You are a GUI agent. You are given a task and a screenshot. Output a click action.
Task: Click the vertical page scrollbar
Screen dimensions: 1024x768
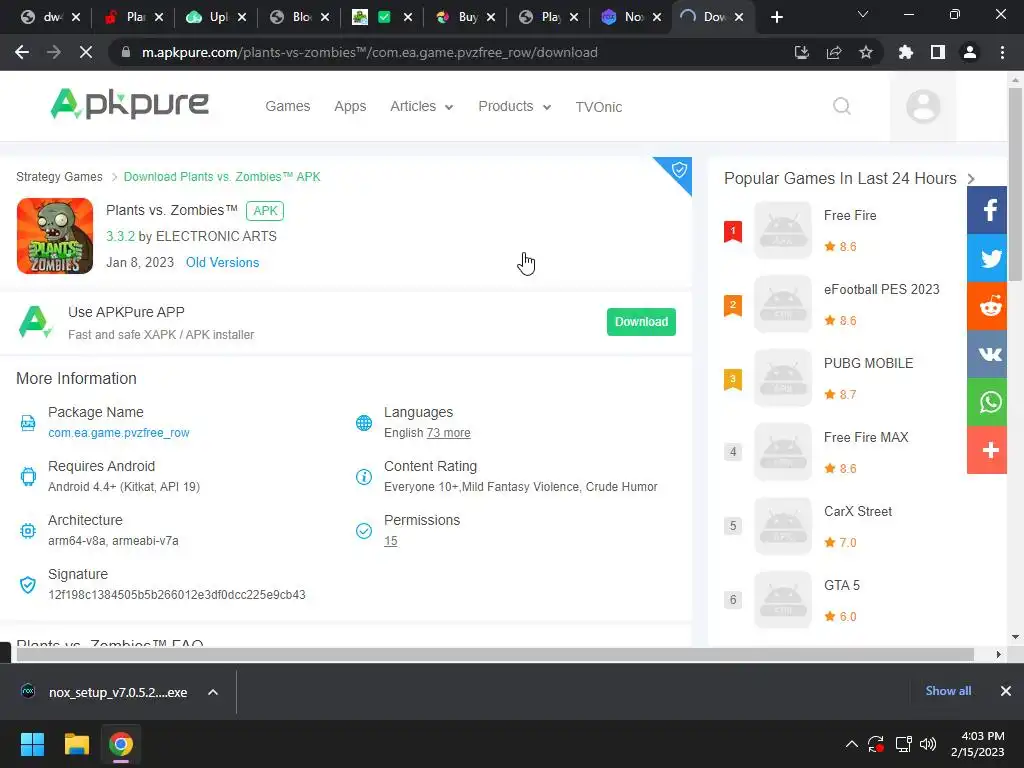[1015, 186]
